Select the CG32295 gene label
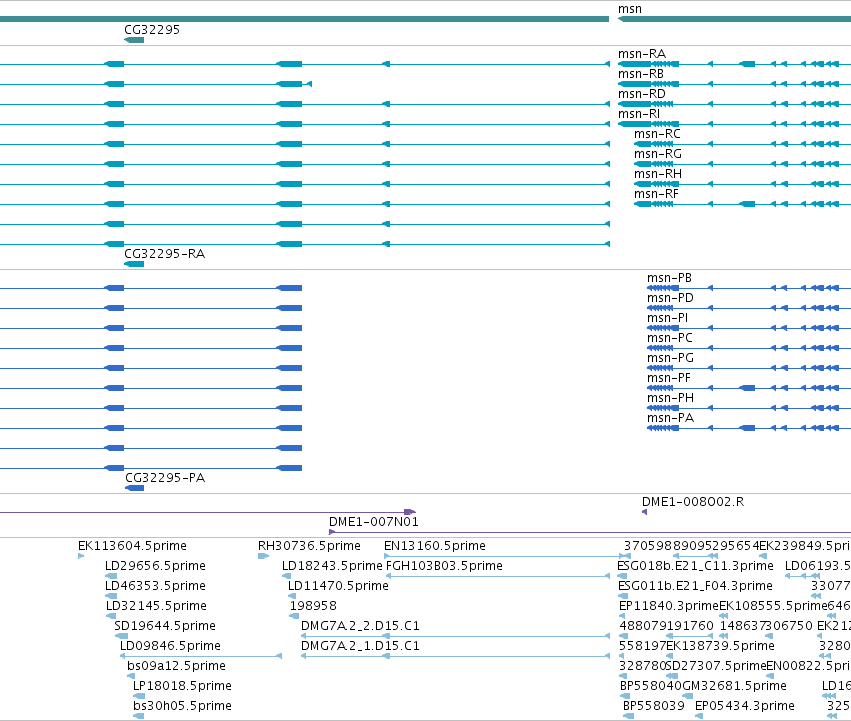This screenshot has width=851, height=721. 152,29
